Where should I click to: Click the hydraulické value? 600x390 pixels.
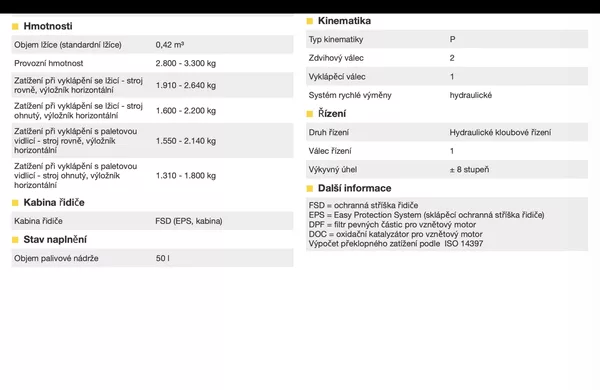[x=471, y=95]
